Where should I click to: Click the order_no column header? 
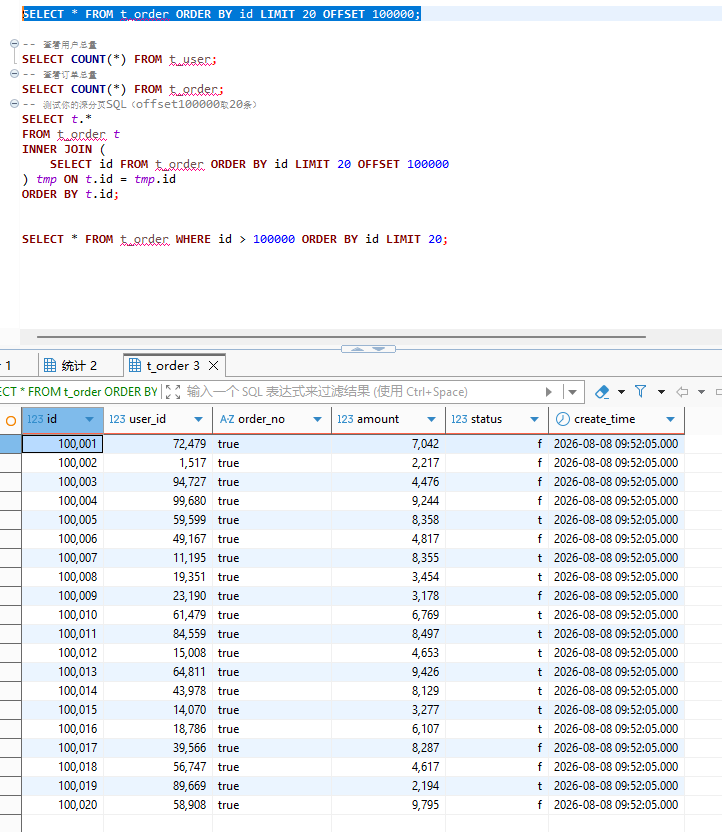[272, 419]
